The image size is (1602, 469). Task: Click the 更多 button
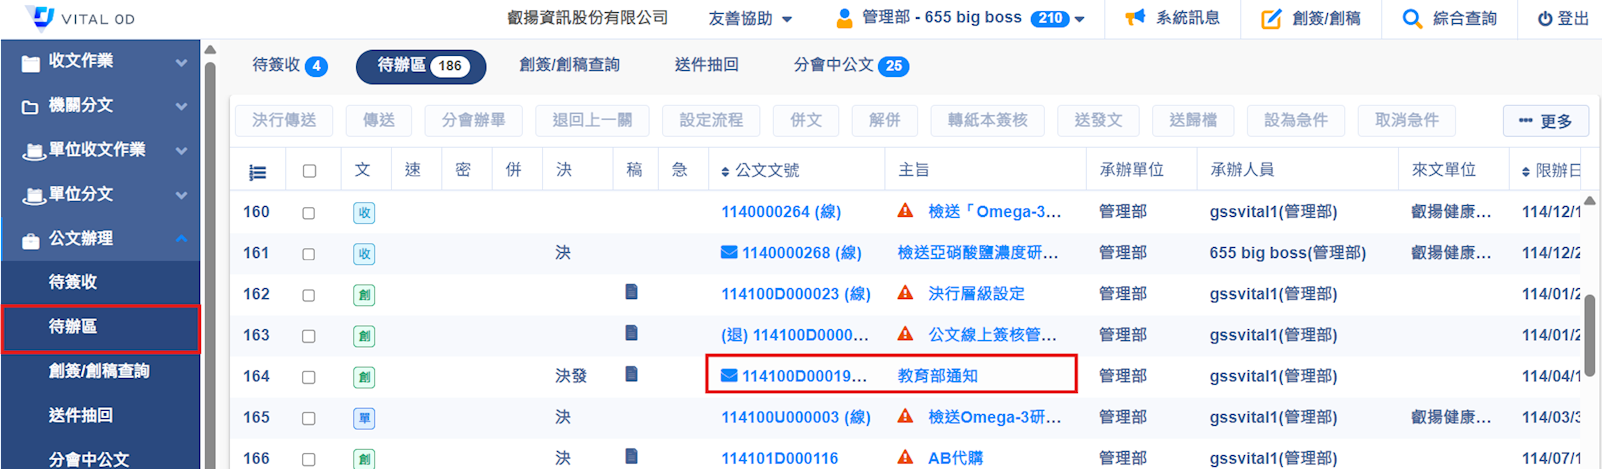click(1545, 121)
